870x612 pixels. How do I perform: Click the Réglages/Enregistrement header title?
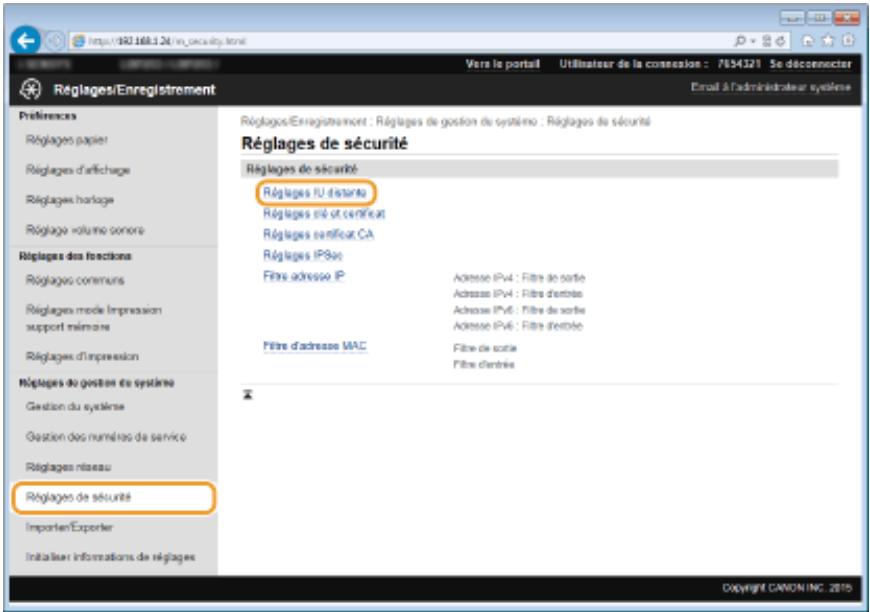point(134,89)
